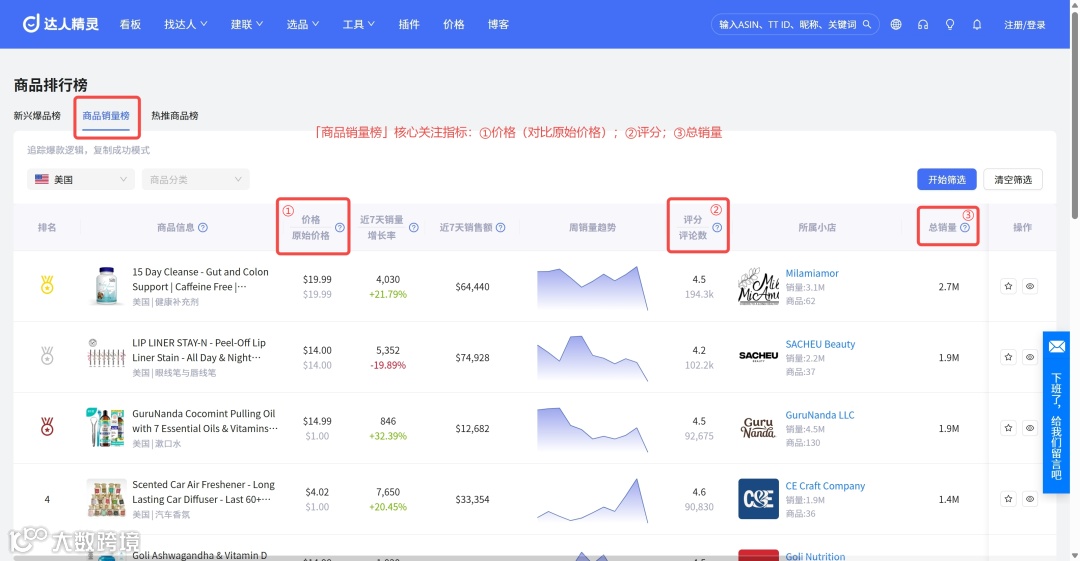Switch to 新兴爆品榜 tab
This screenshot has width=1080, height=561.
[37, 116]
